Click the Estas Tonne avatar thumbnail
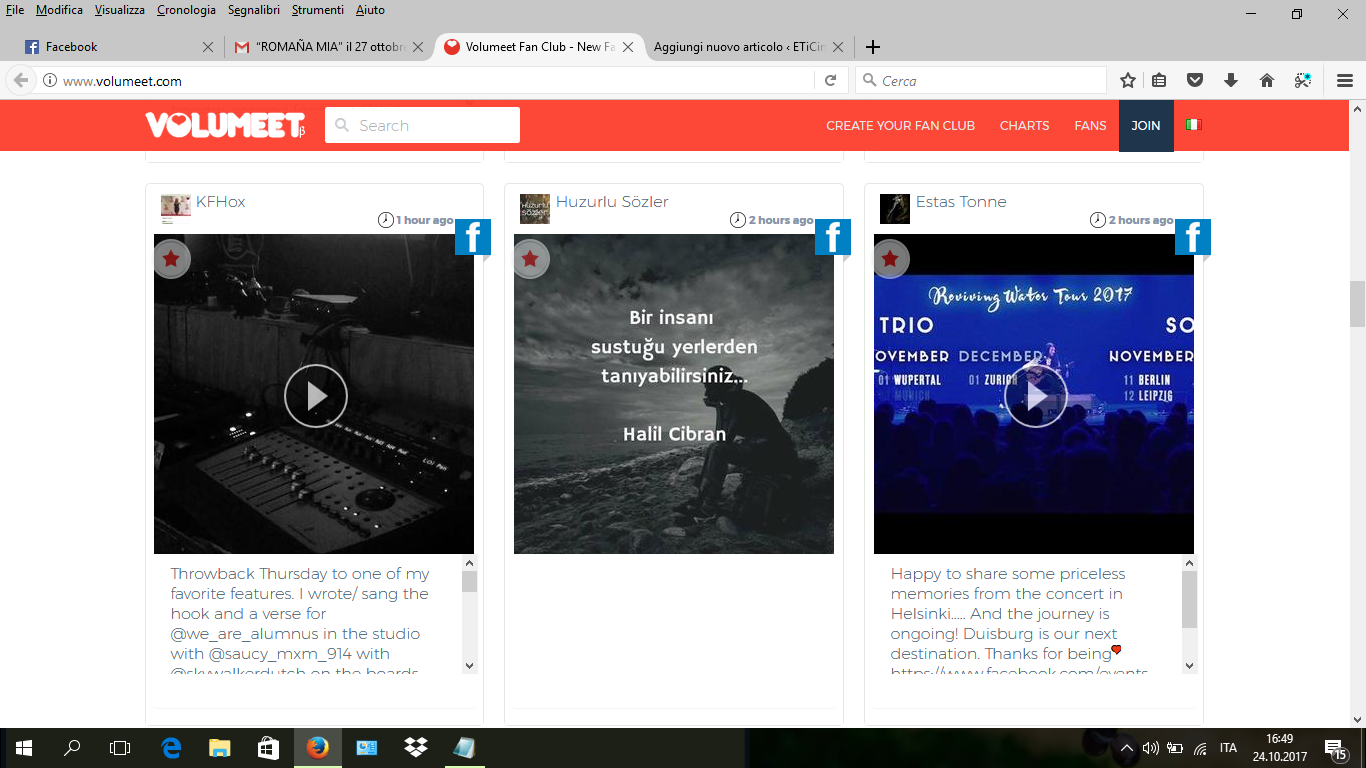The image size is (1366, 768). tap(895, 208)
